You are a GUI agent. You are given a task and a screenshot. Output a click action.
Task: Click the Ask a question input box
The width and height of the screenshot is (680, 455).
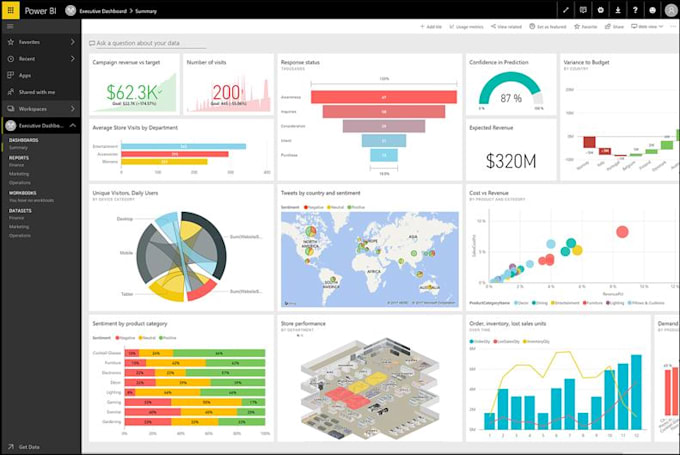(x=147, y=43)
